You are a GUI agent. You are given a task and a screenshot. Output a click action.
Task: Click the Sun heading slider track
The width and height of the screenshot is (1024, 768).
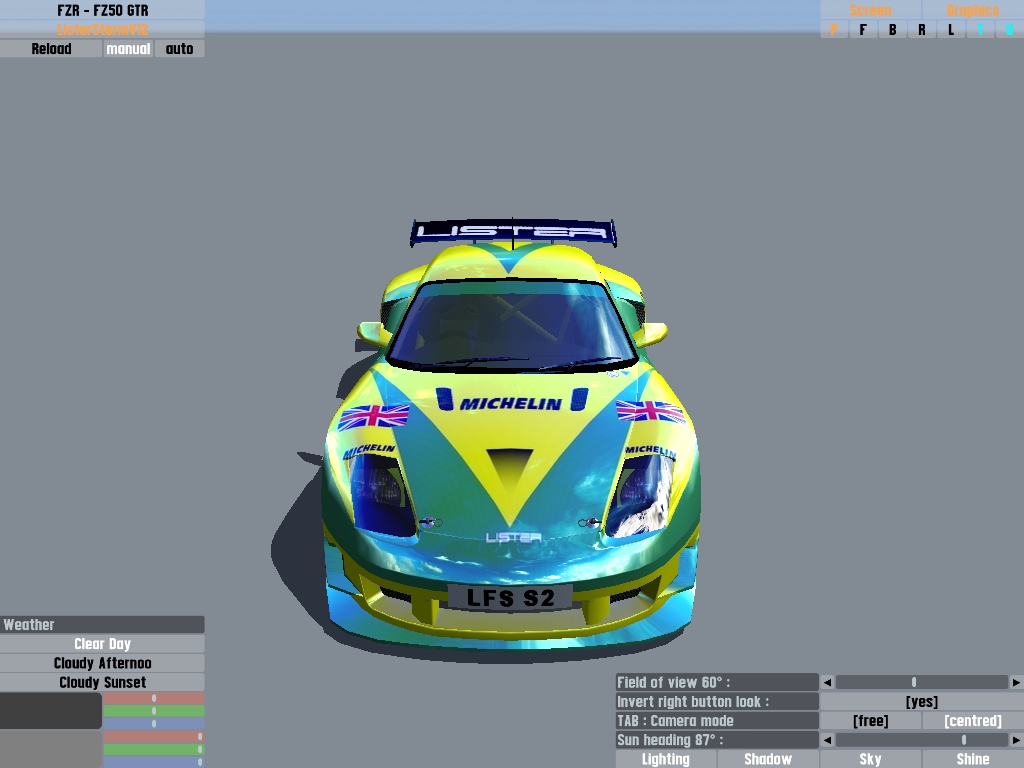(921, 740)
